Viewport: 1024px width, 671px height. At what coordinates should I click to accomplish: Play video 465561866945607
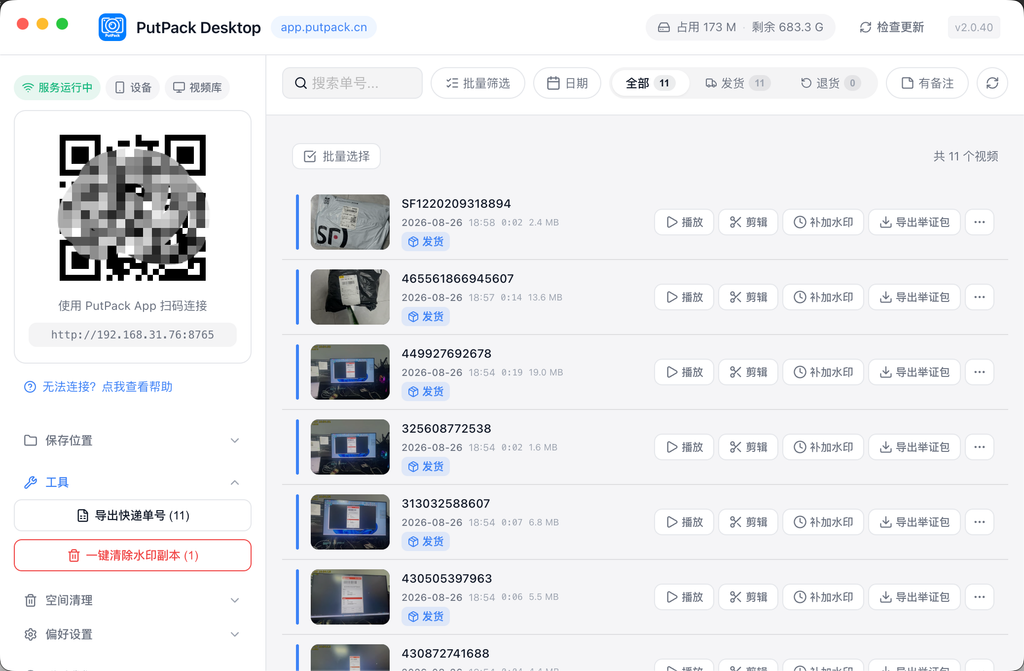(x=684, y=297)
